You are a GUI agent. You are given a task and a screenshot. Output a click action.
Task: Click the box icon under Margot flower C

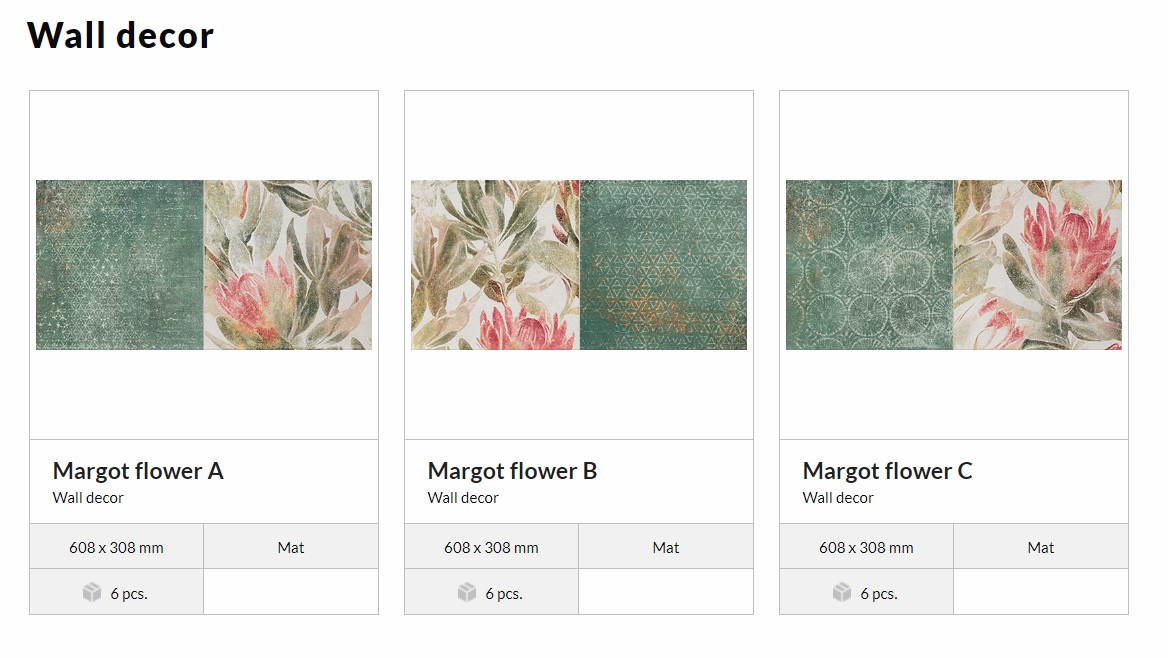point(842,592)
